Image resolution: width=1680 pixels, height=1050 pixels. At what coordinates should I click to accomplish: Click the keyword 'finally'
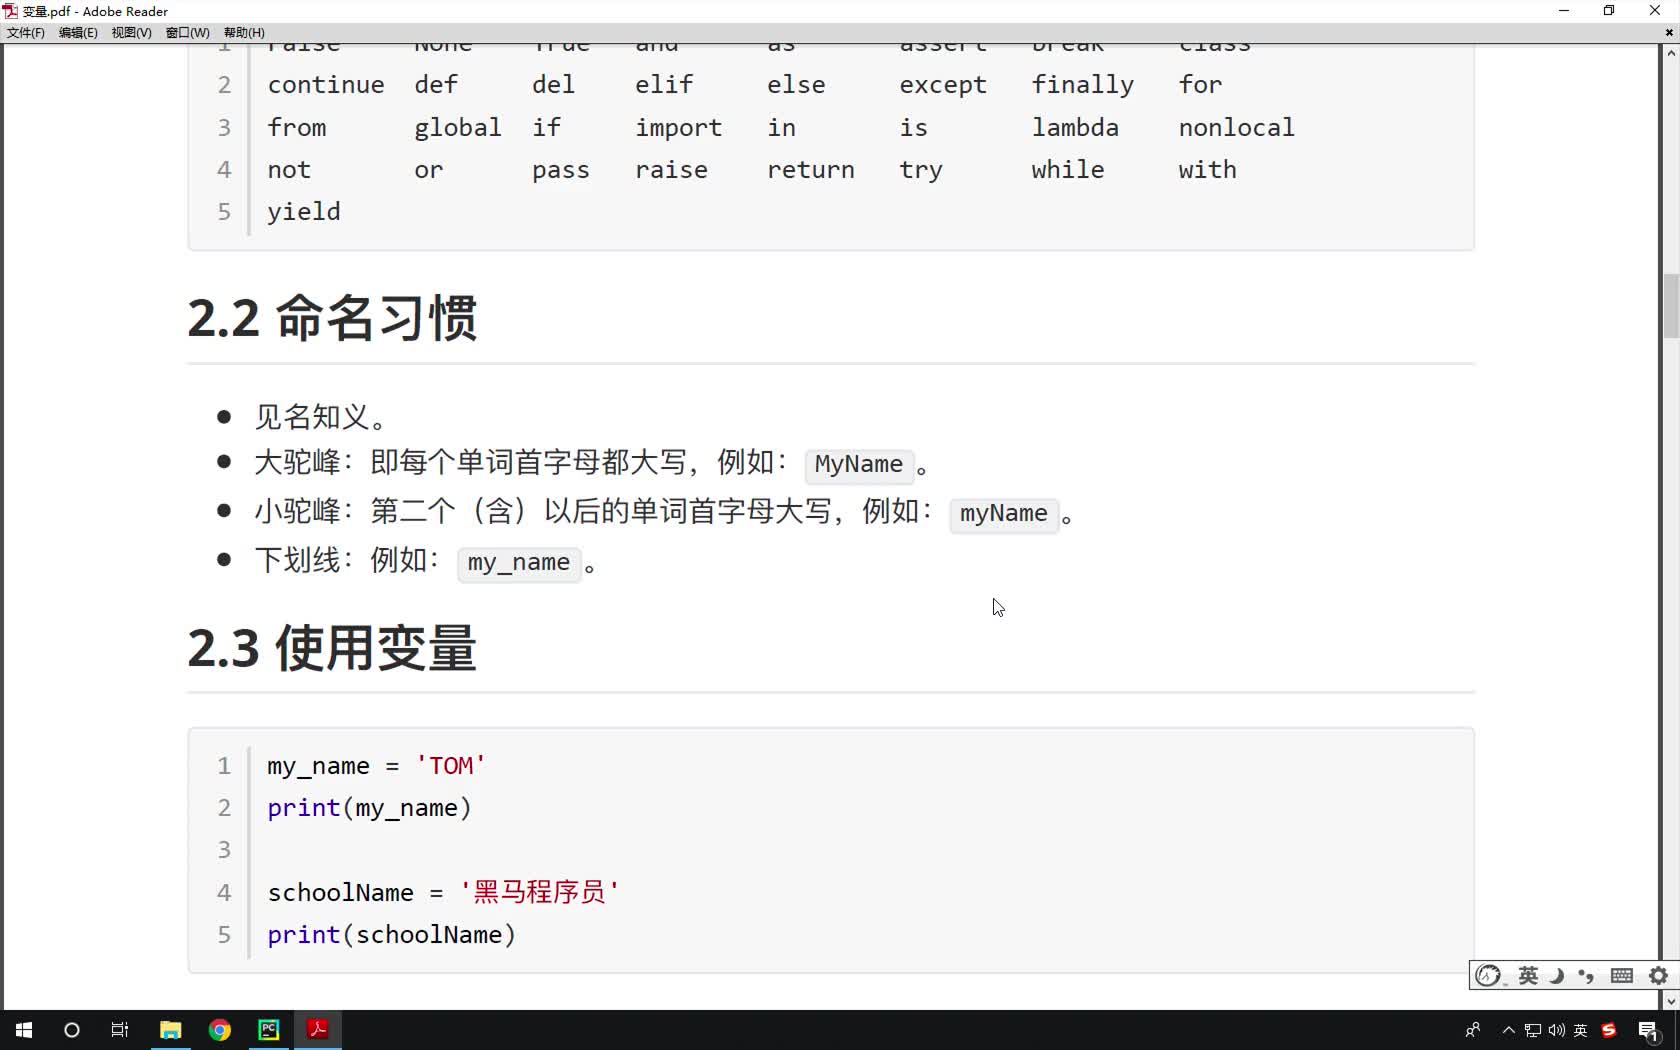[1083, 85]
